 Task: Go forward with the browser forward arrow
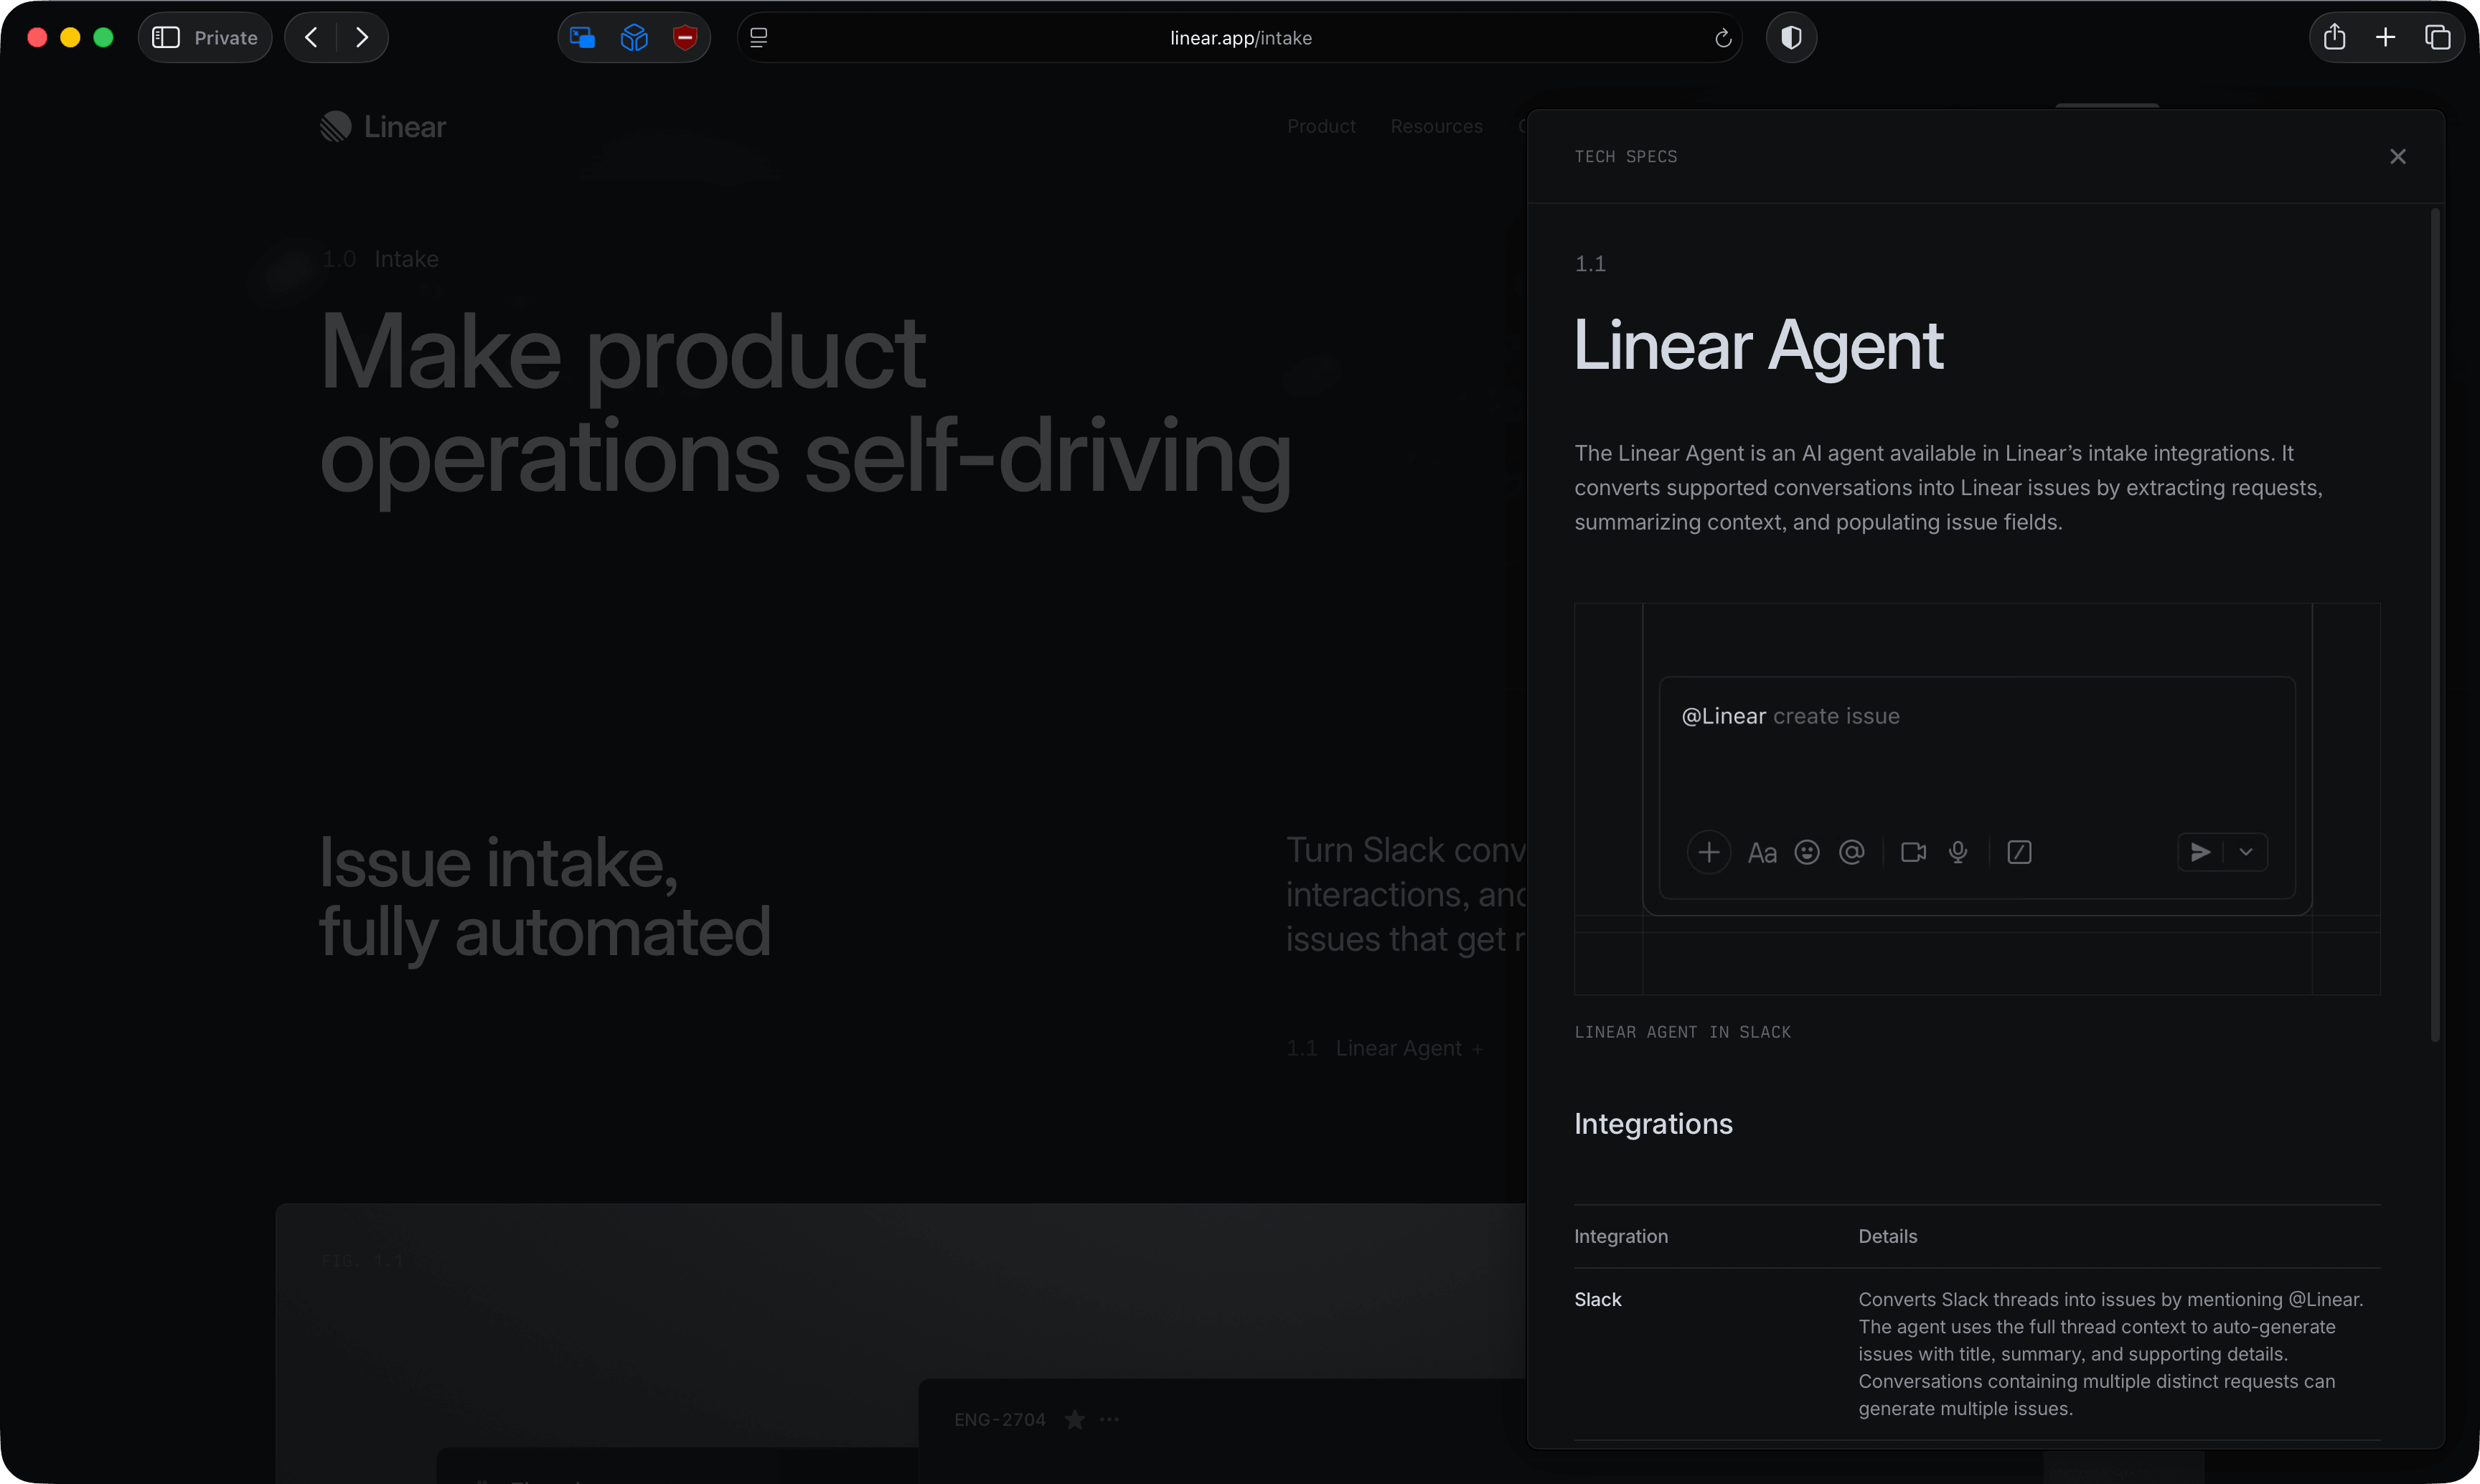362,37
